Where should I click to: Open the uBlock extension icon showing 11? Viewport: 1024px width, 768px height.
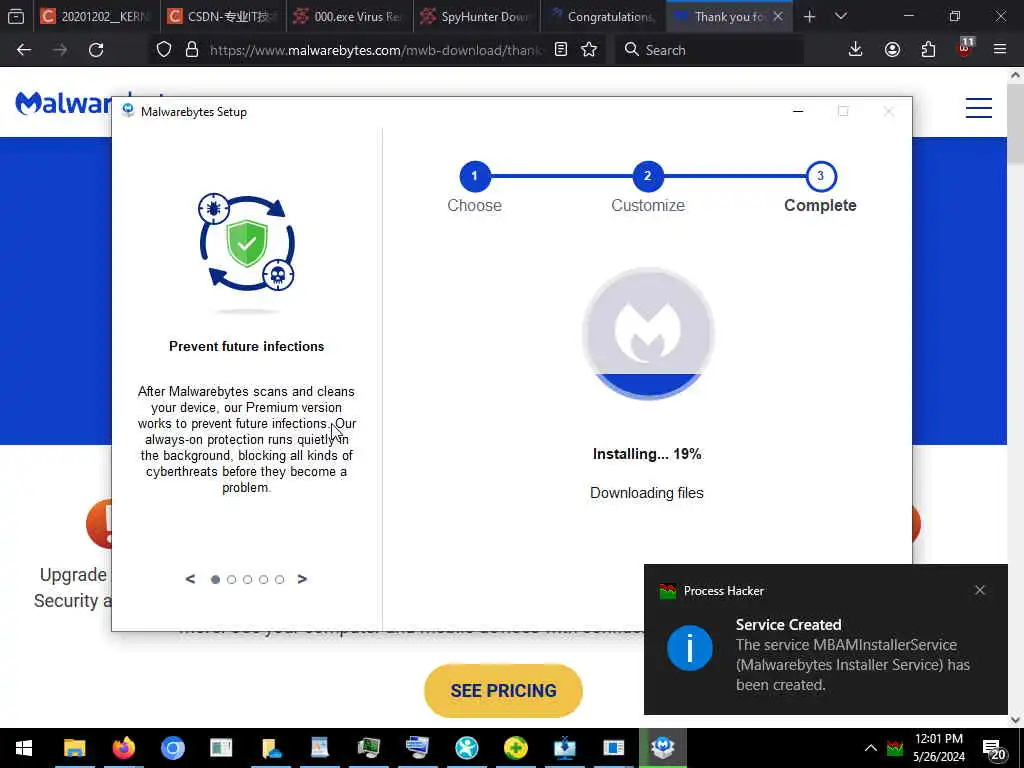coord(965,49)
